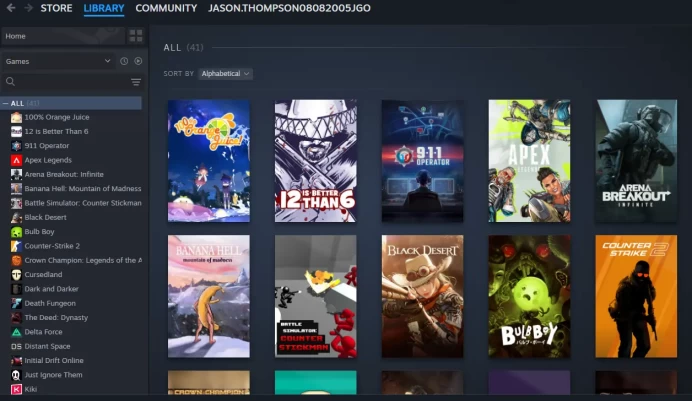Click the search magnifier icon
The height and width of the screenshot is (401, 692).
coord(11,82)
